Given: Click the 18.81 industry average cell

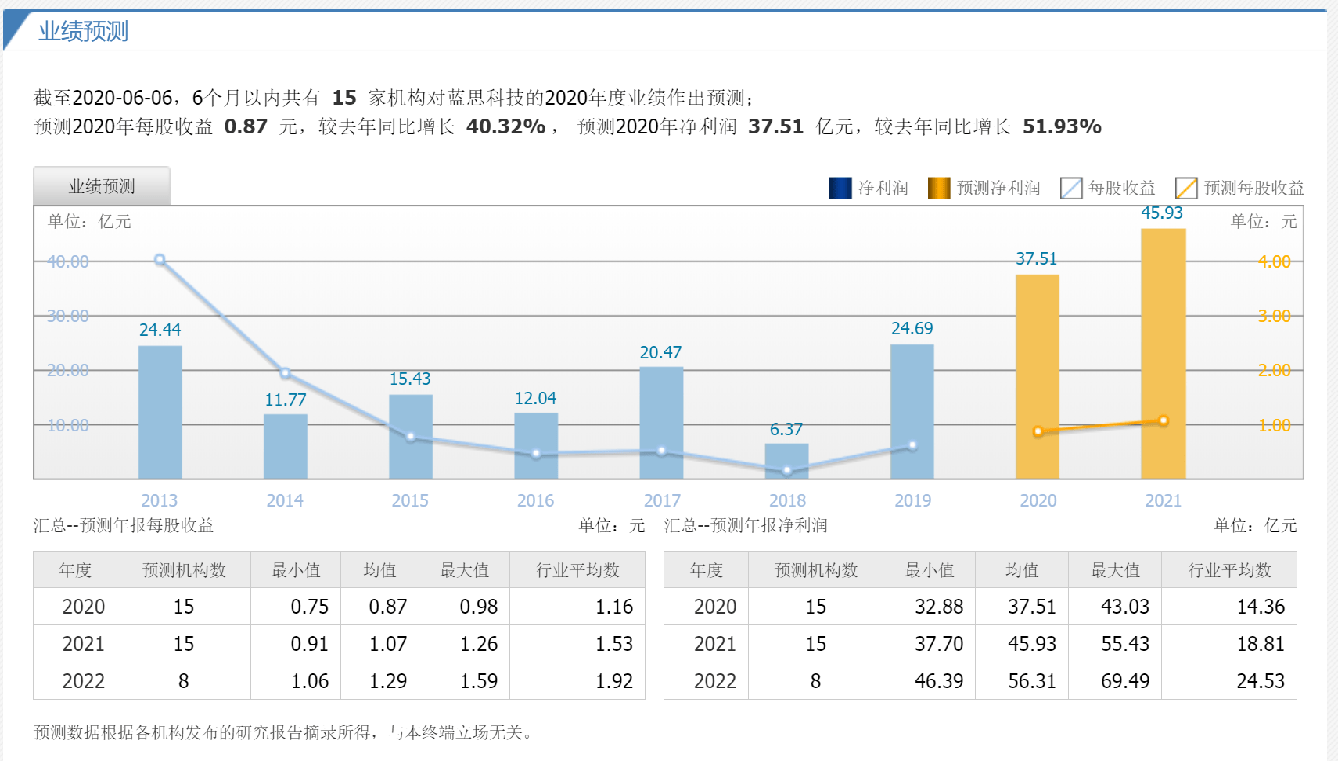Looking at the screenshot, I should 1262,644.
